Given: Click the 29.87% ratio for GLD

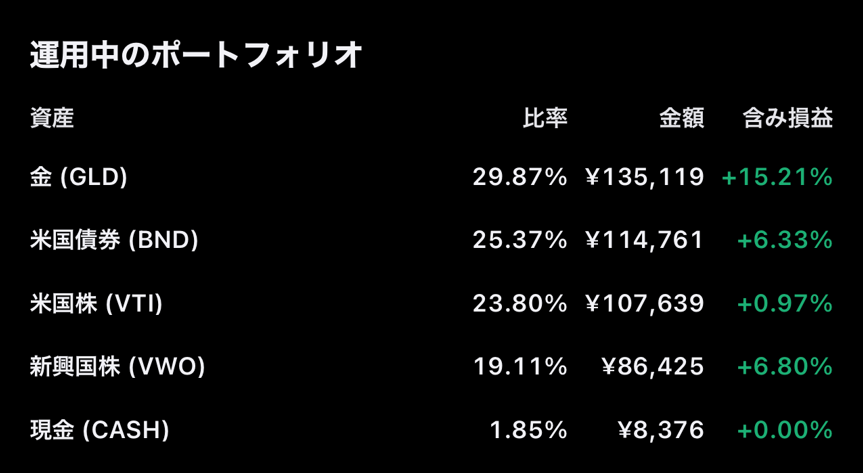Looking at the screenshot, I should coord(520,178).
